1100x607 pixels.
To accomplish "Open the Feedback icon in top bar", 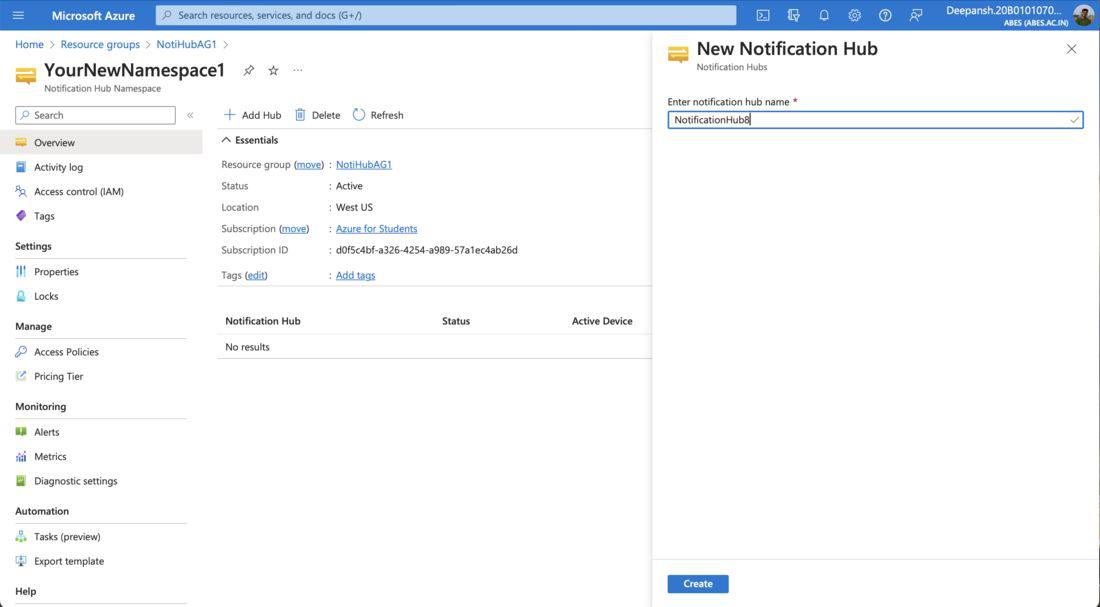I will click(915, 15).
